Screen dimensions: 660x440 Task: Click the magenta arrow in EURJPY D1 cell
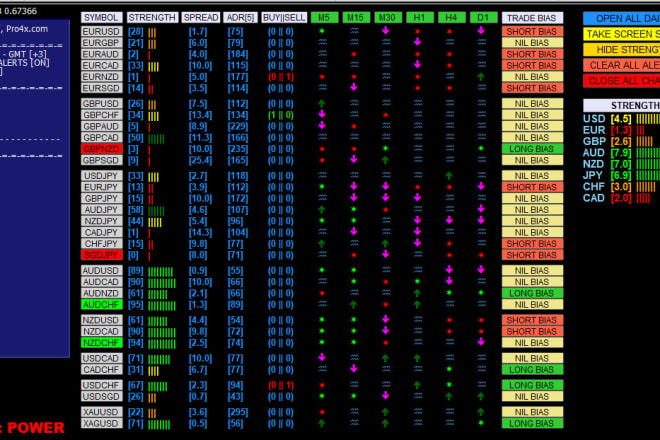point(481,187)
